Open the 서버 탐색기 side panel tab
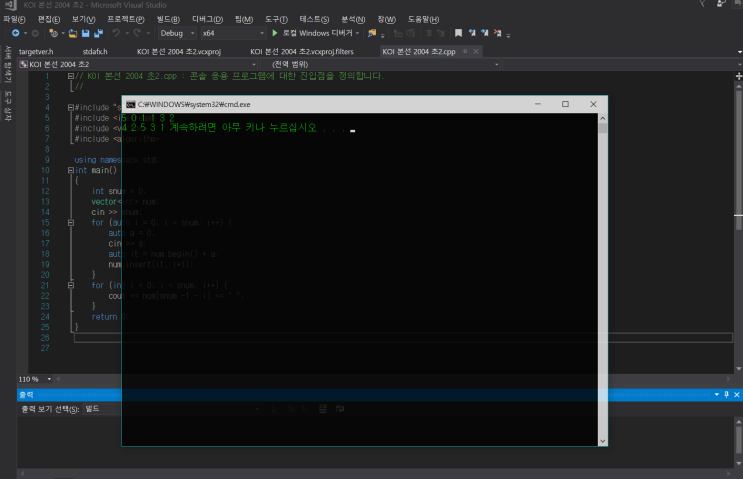 [x=8, y=64]
